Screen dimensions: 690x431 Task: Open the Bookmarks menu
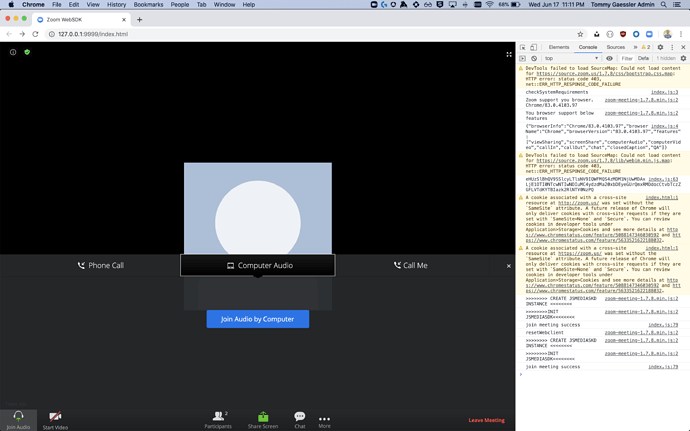148,4
